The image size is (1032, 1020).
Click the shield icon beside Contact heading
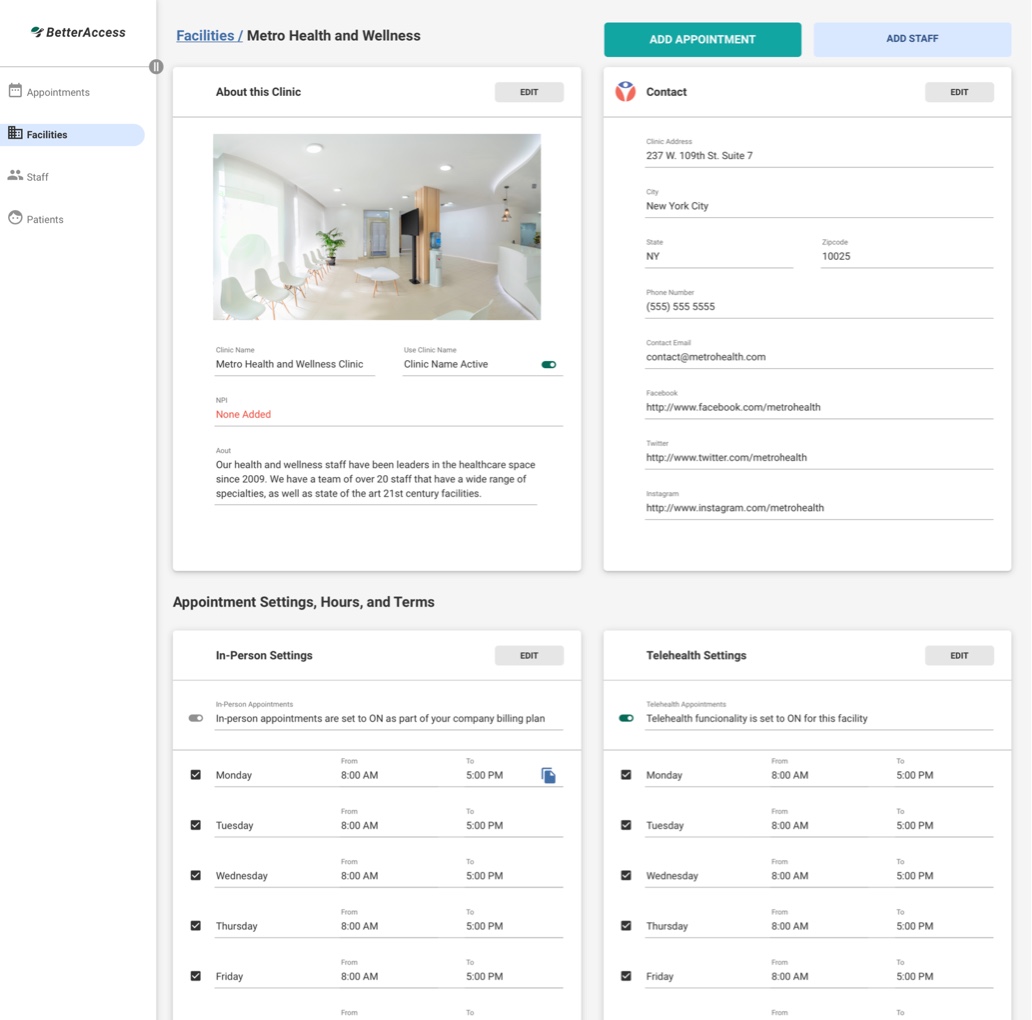(x=626, y=91)
